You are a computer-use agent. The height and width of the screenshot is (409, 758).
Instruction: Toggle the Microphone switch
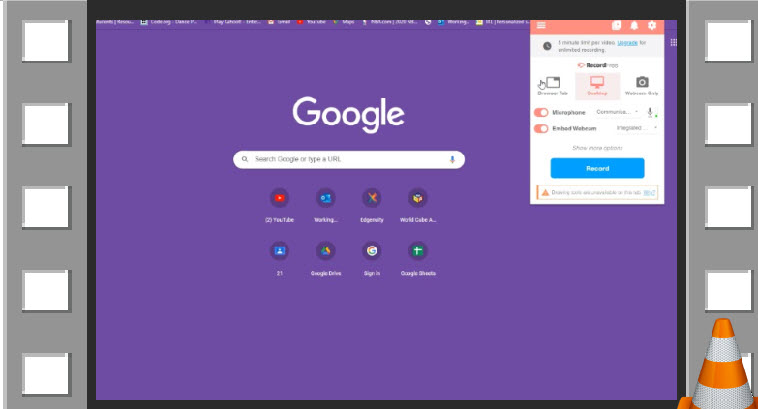click(541, 112)
